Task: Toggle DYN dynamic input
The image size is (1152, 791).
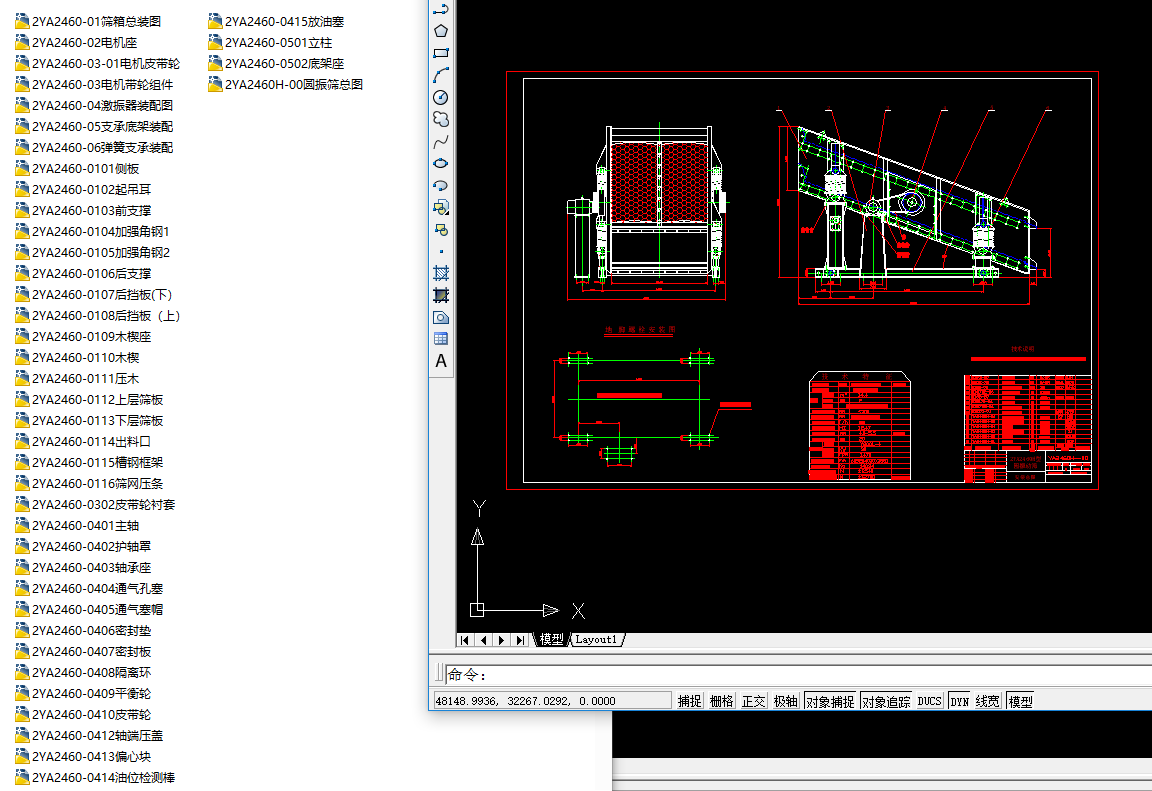Action: click(x=960, y=701)
